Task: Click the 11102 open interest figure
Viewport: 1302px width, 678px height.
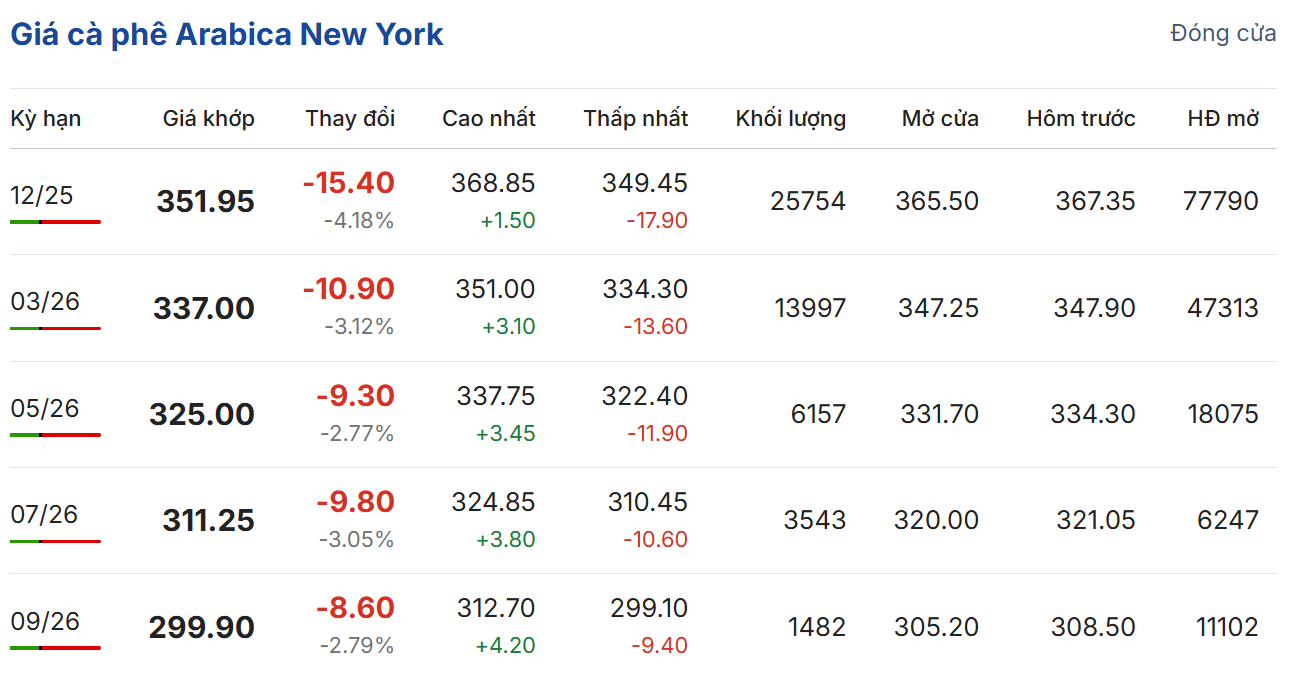Action: (1227, 627)
